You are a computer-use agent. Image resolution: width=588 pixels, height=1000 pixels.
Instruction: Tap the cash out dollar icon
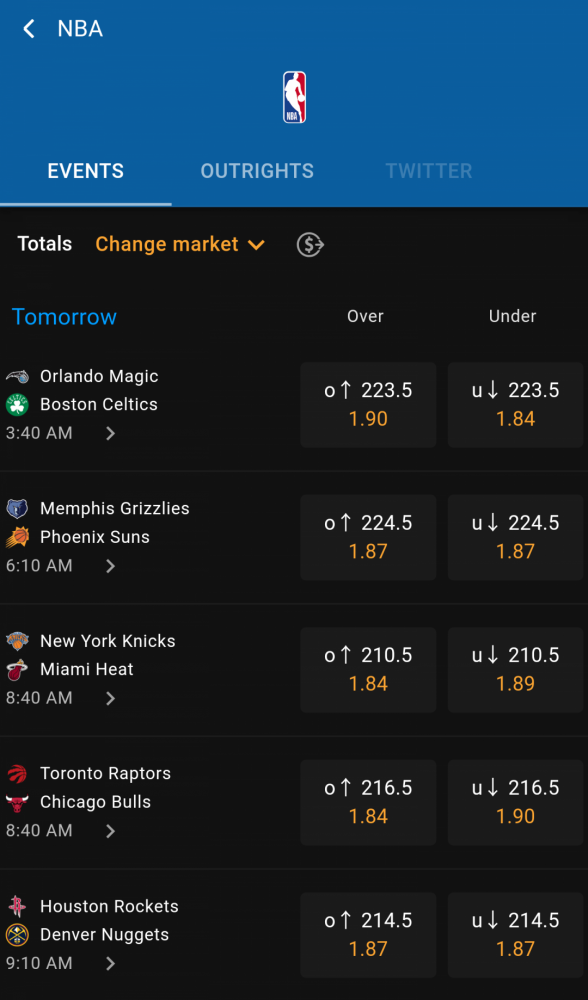(x=311, y=244)
